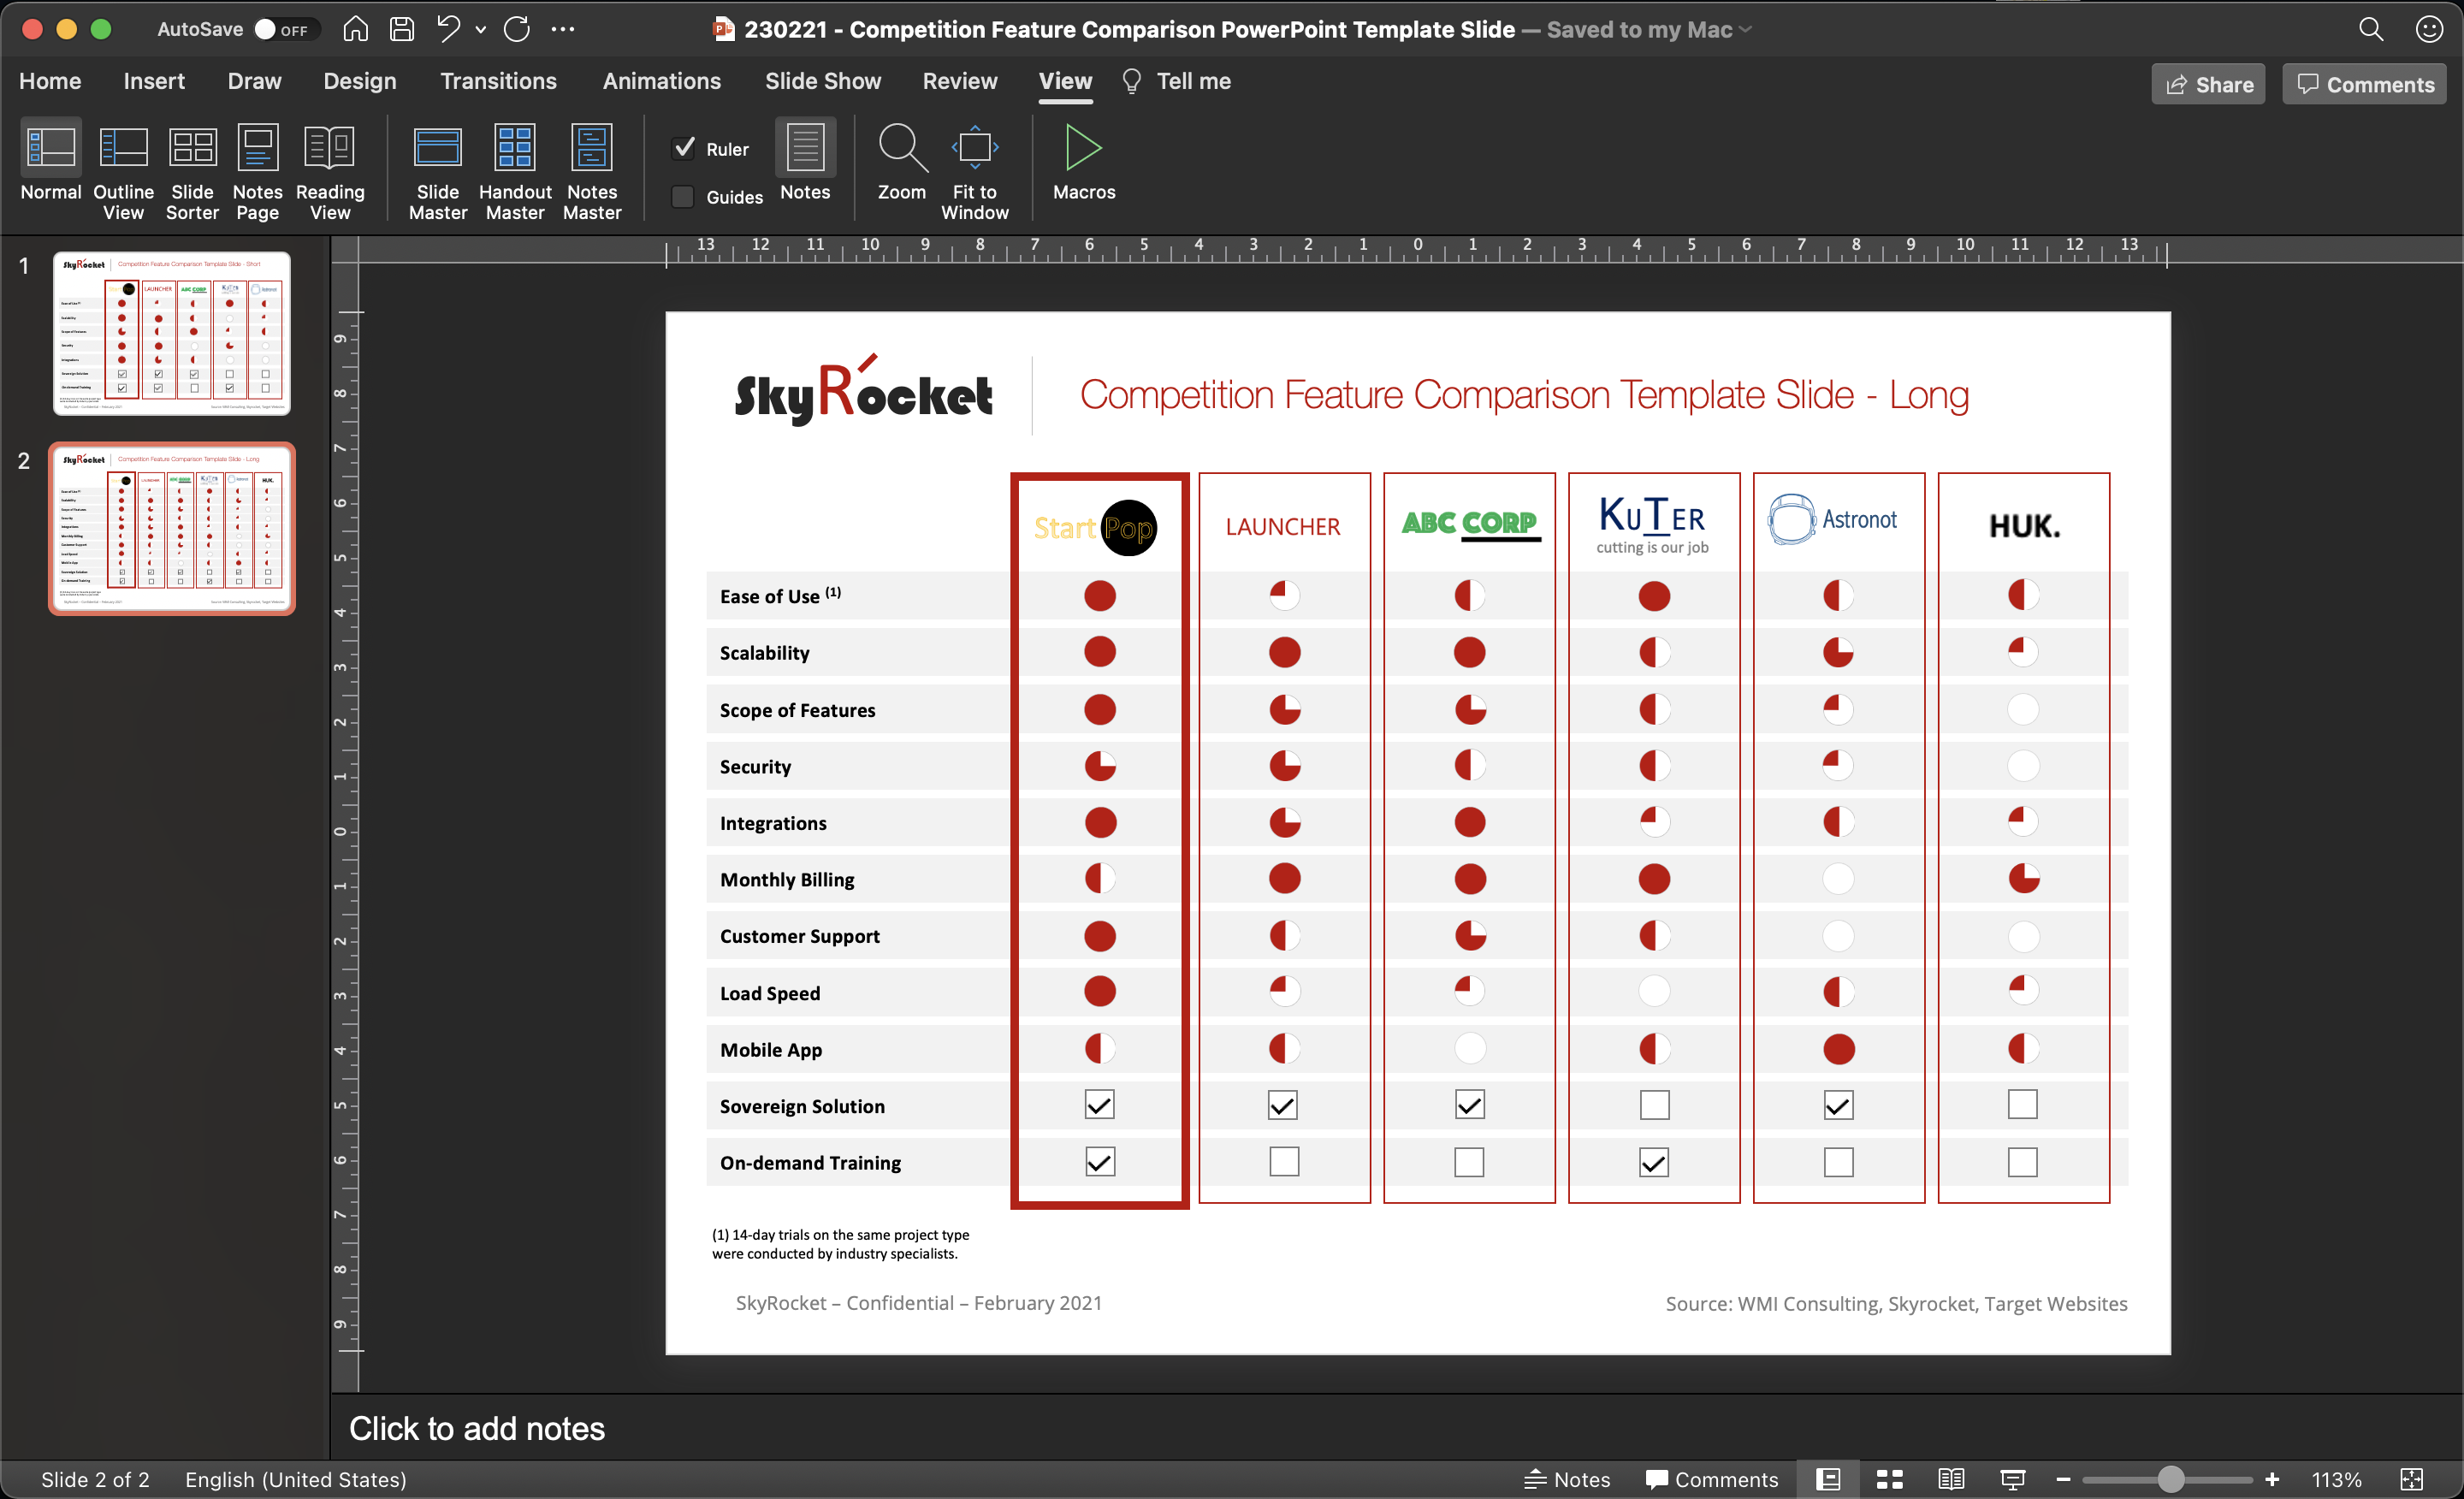Viewport: 2464px width, 1499px height.
Task: Open the Slide Show tab
Action: pos(823,81)
